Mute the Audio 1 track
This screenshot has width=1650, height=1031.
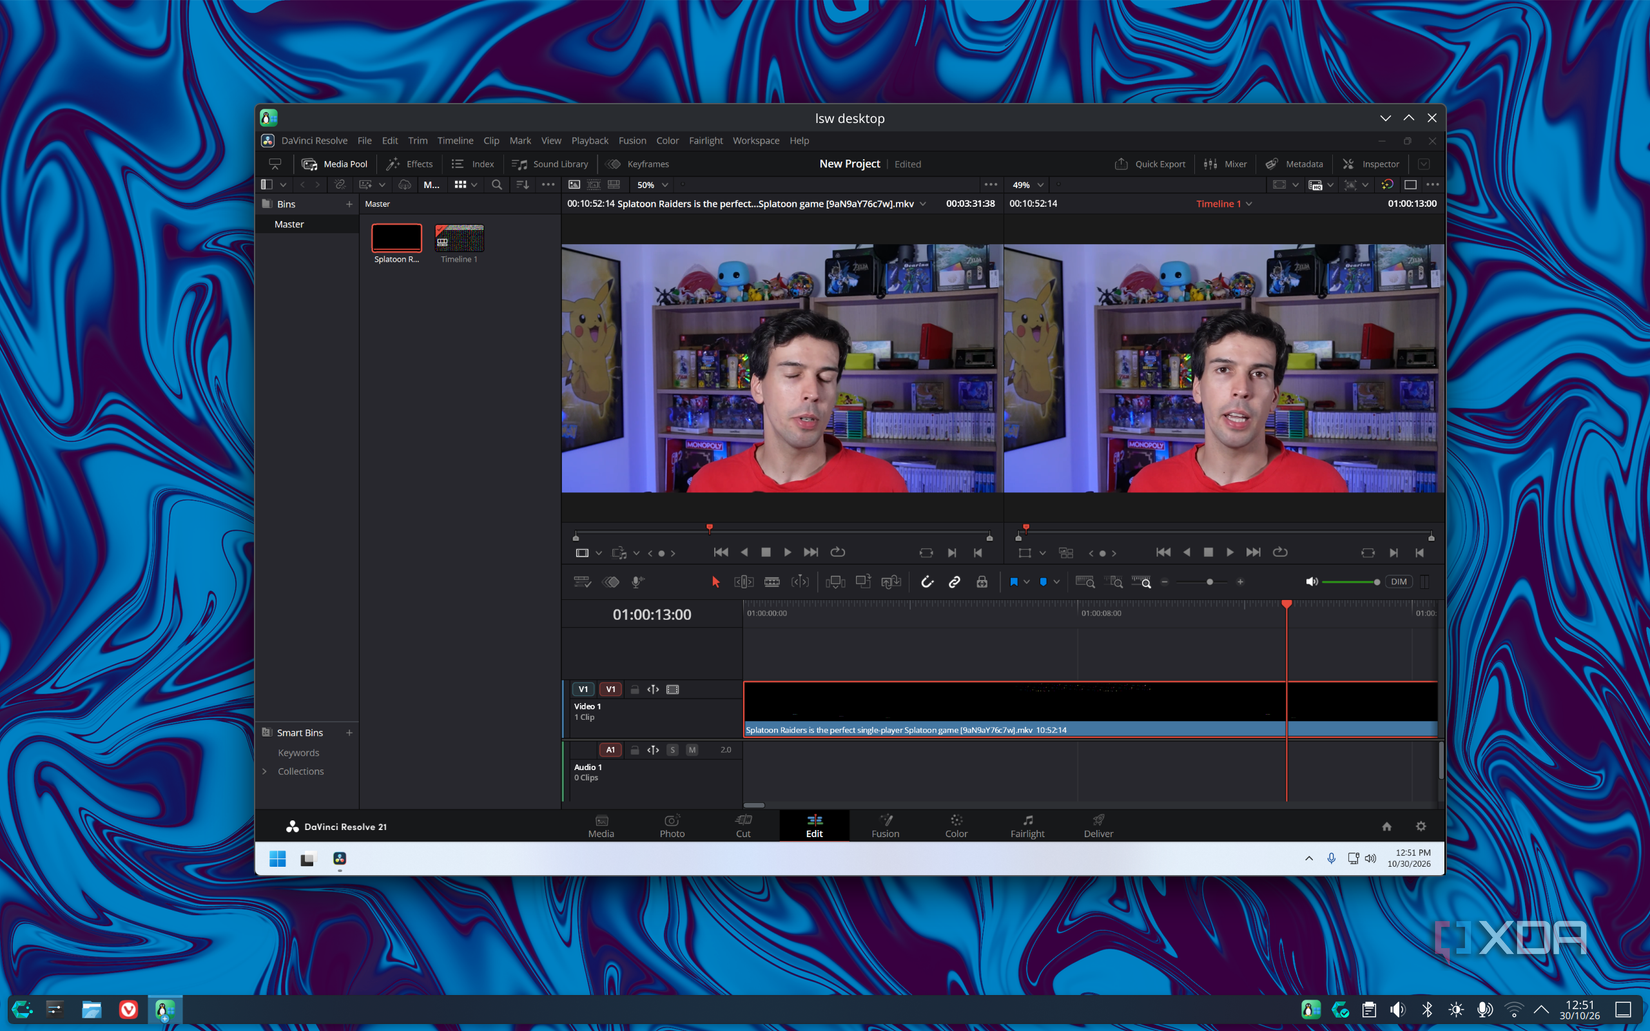coord(691,750)
